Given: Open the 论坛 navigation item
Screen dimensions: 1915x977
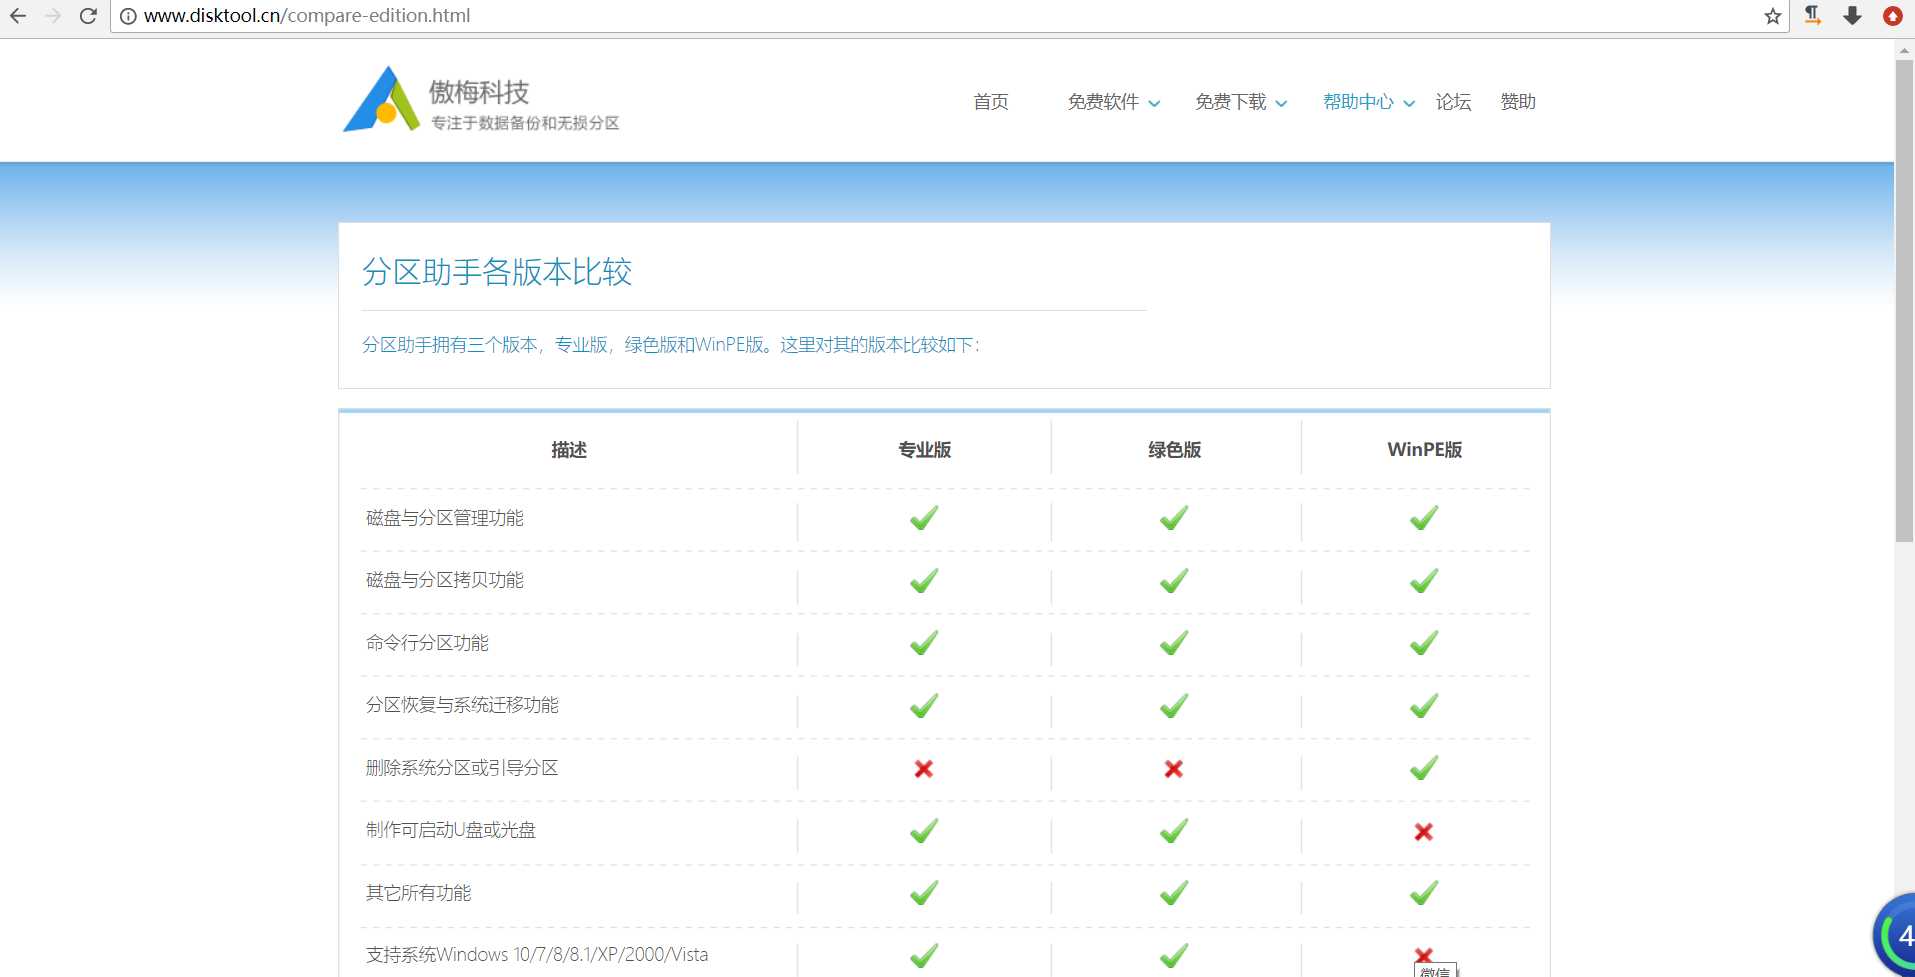Looking at the screenshot, I should coord(1453,102).
